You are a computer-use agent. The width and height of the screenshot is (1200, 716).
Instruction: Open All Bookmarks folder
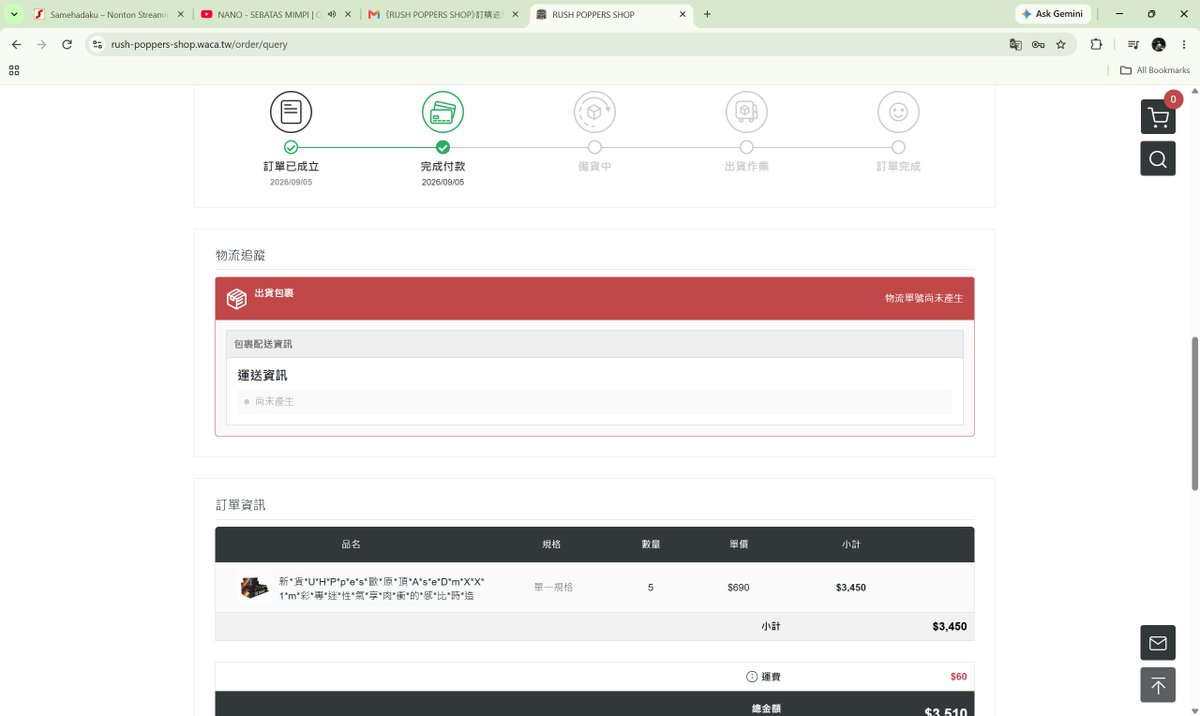(x=1155, y=70)
